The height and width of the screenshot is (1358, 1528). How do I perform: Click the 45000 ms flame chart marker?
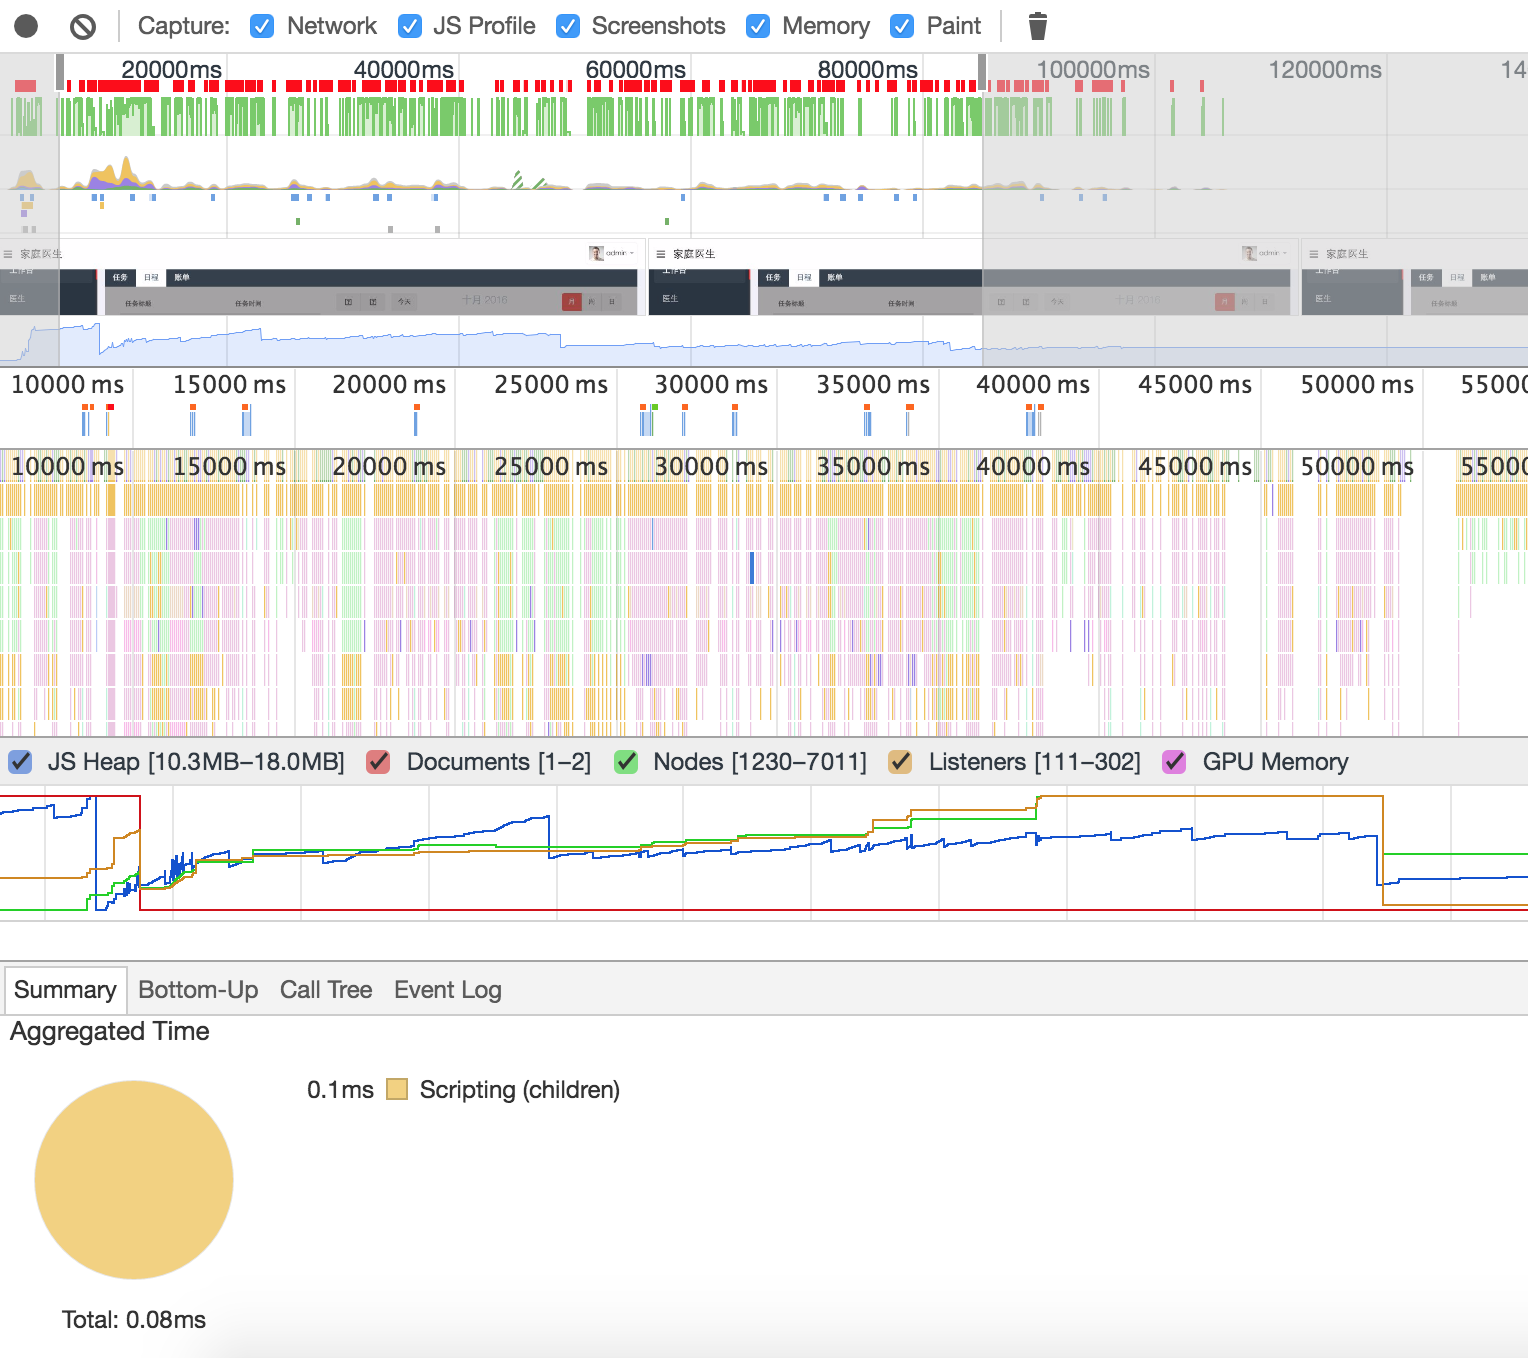pos(1195,467)
